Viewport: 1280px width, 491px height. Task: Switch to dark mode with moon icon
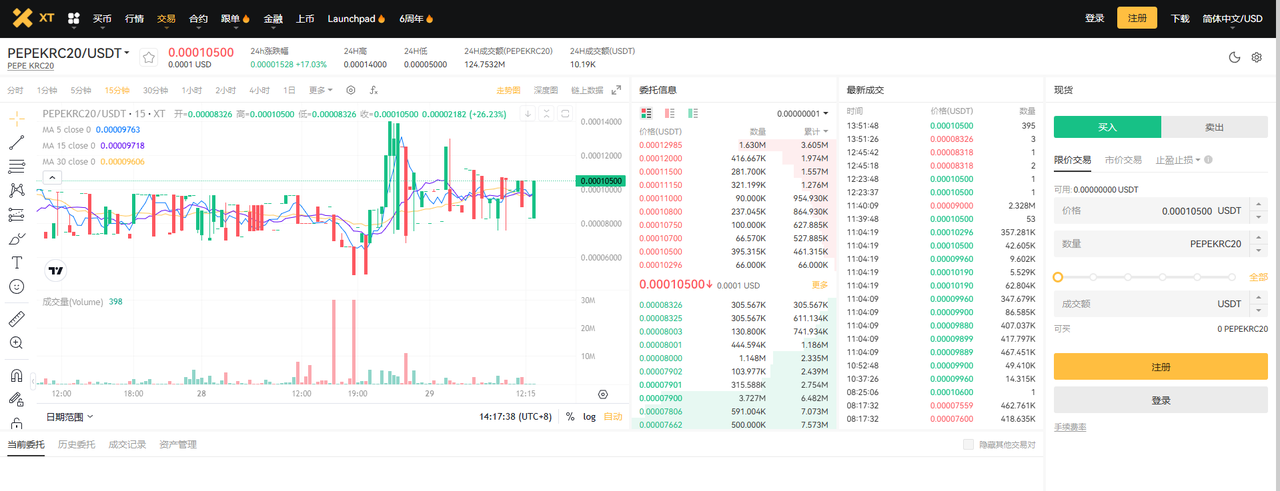pos(1234,57)
